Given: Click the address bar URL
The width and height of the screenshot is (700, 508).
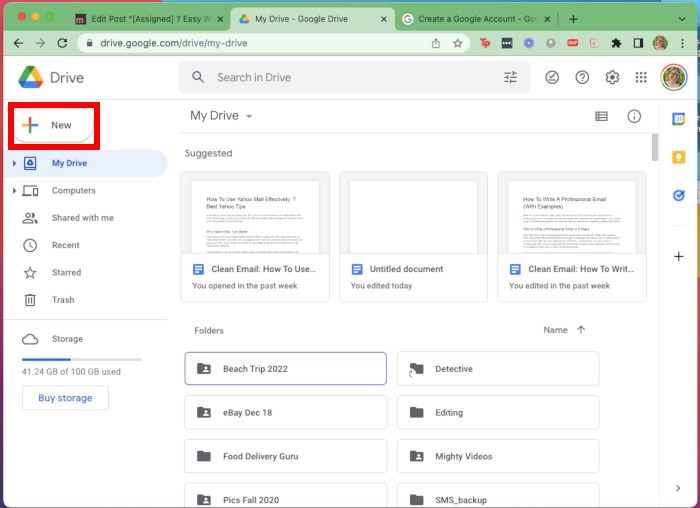Looking at the screenshot, I should [174, 43].
